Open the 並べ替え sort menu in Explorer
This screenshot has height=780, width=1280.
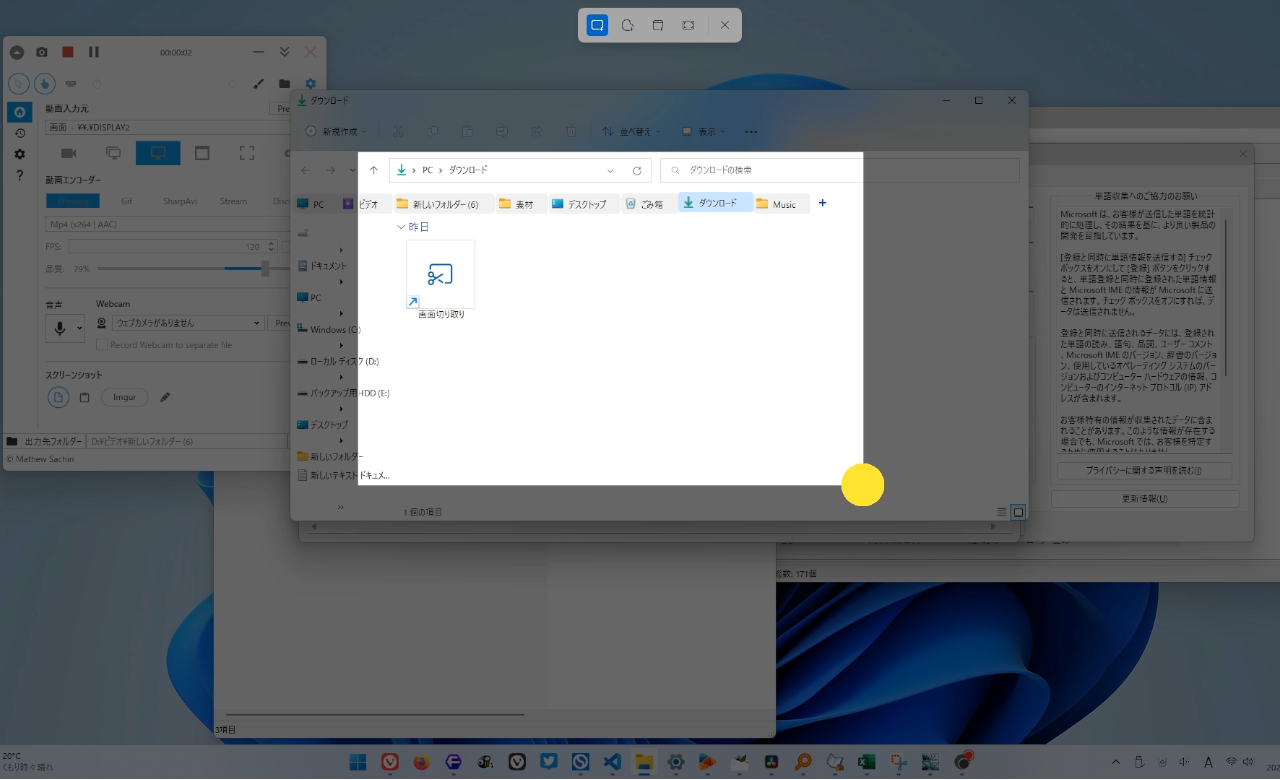tap(631, 131)
